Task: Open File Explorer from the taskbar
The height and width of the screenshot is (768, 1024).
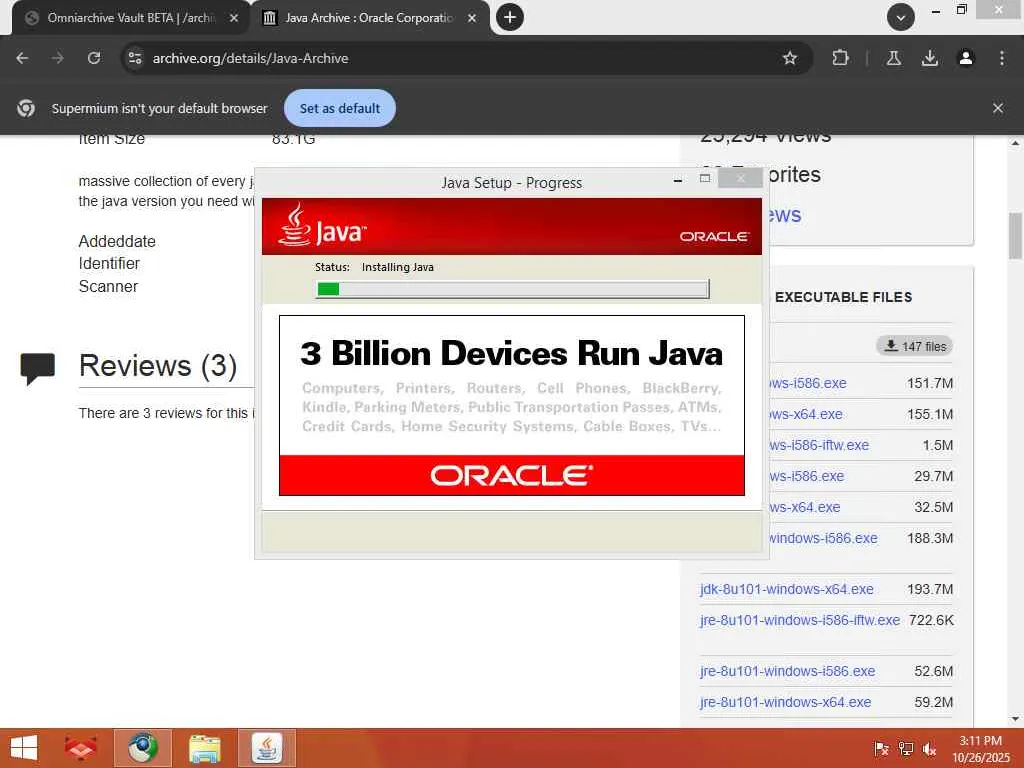Action: 204,748
